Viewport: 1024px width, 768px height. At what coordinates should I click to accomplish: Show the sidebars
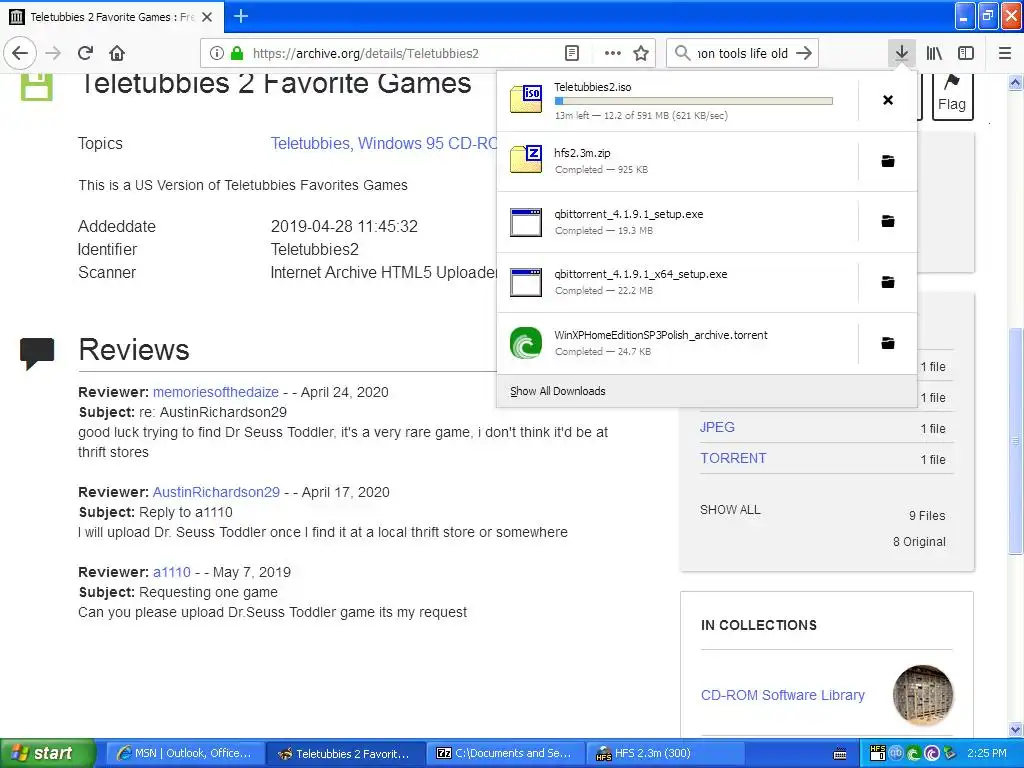966,53
